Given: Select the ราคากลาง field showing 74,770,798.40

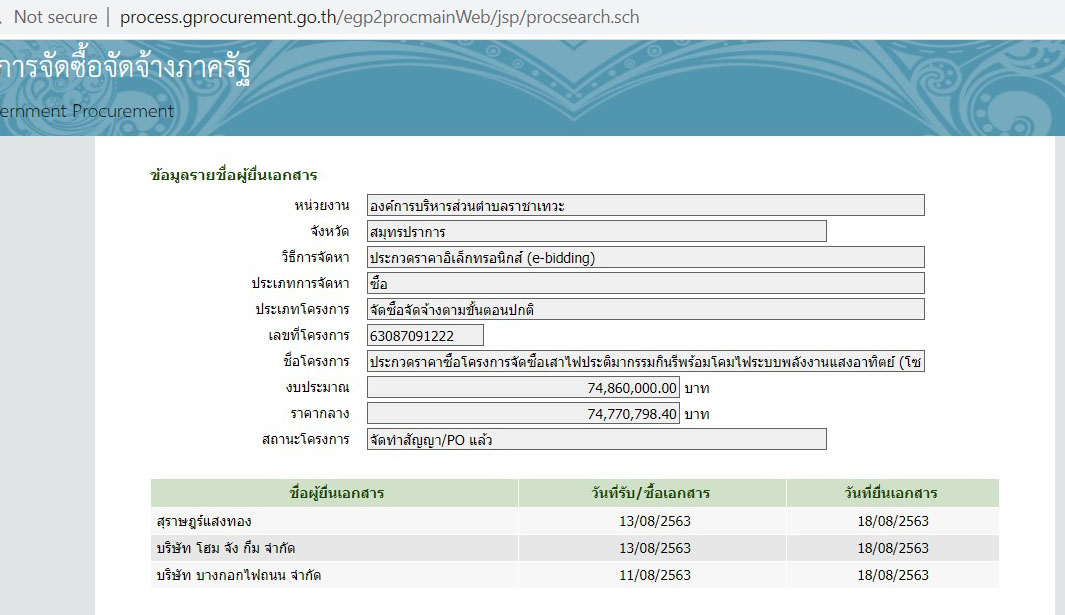Looking at the screenshot, I should tap(523, 413).
